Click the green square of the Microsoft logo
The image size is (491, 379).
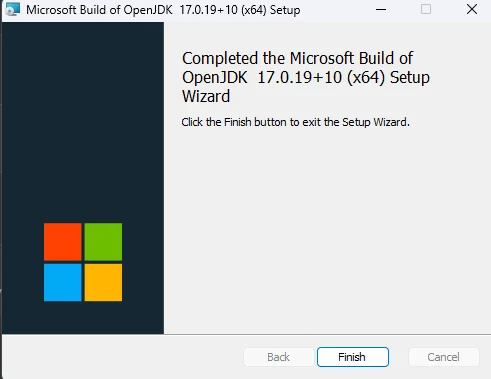[103, 242]
